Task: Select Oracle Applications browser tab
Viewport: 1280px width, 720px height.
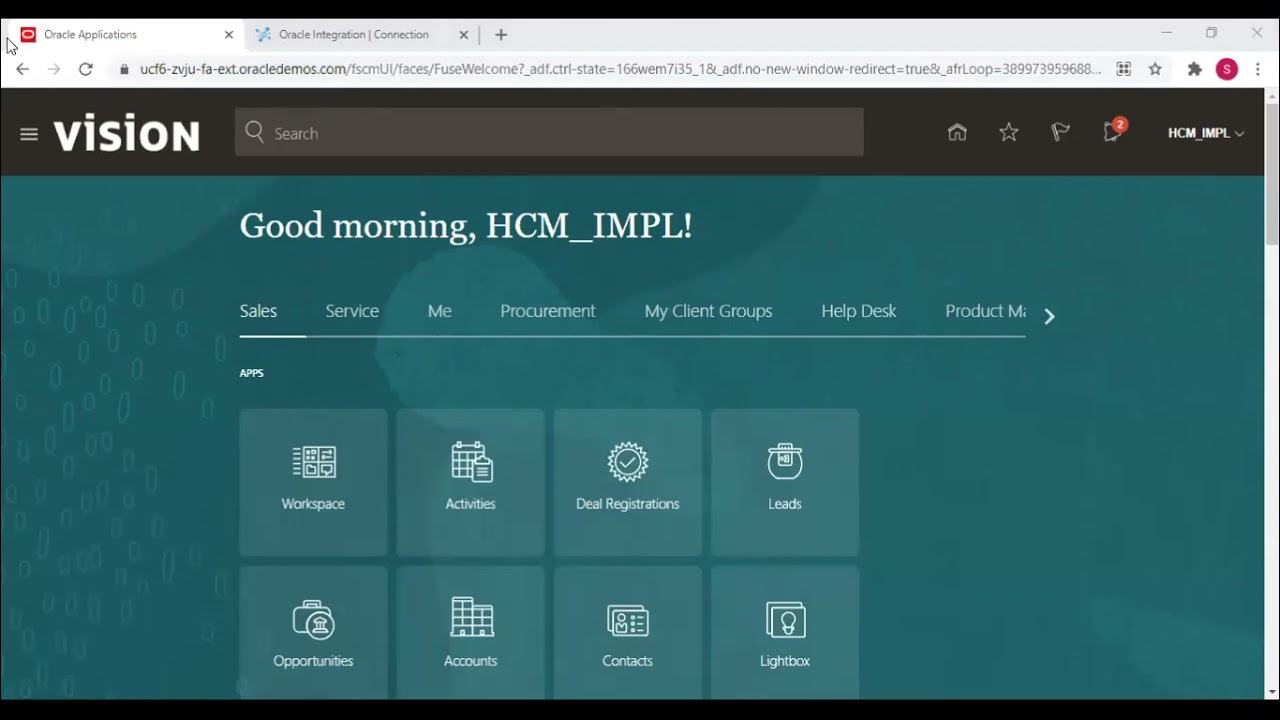Action: 128,35
